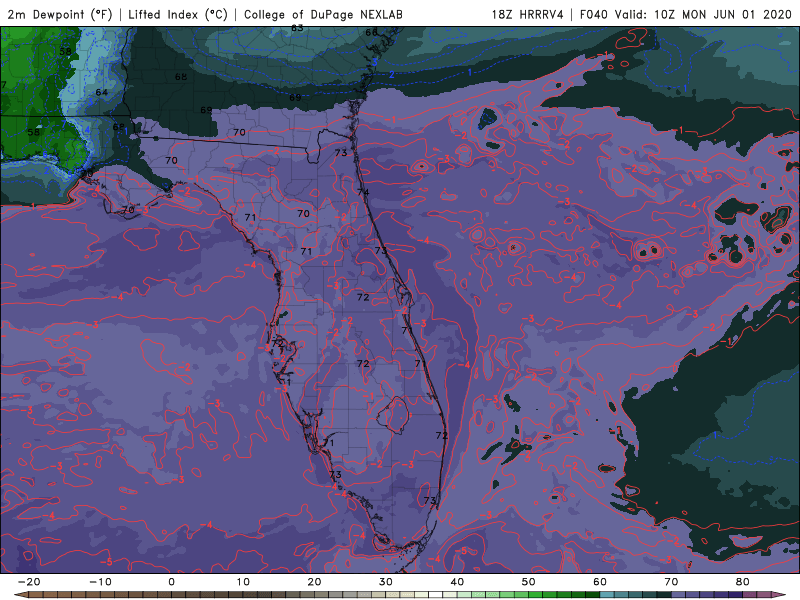Click the 74 dewpoint value on the map
Screen dimensions: 800x600
363,192
